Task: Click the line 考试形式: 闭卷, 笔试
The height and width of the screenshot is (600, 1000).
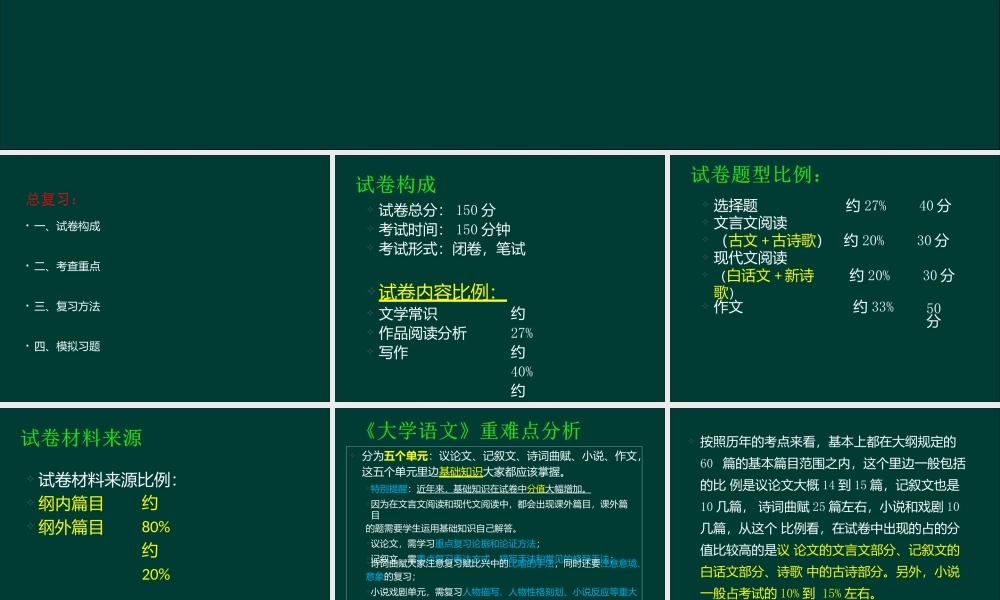Action: tap(452, 249)
